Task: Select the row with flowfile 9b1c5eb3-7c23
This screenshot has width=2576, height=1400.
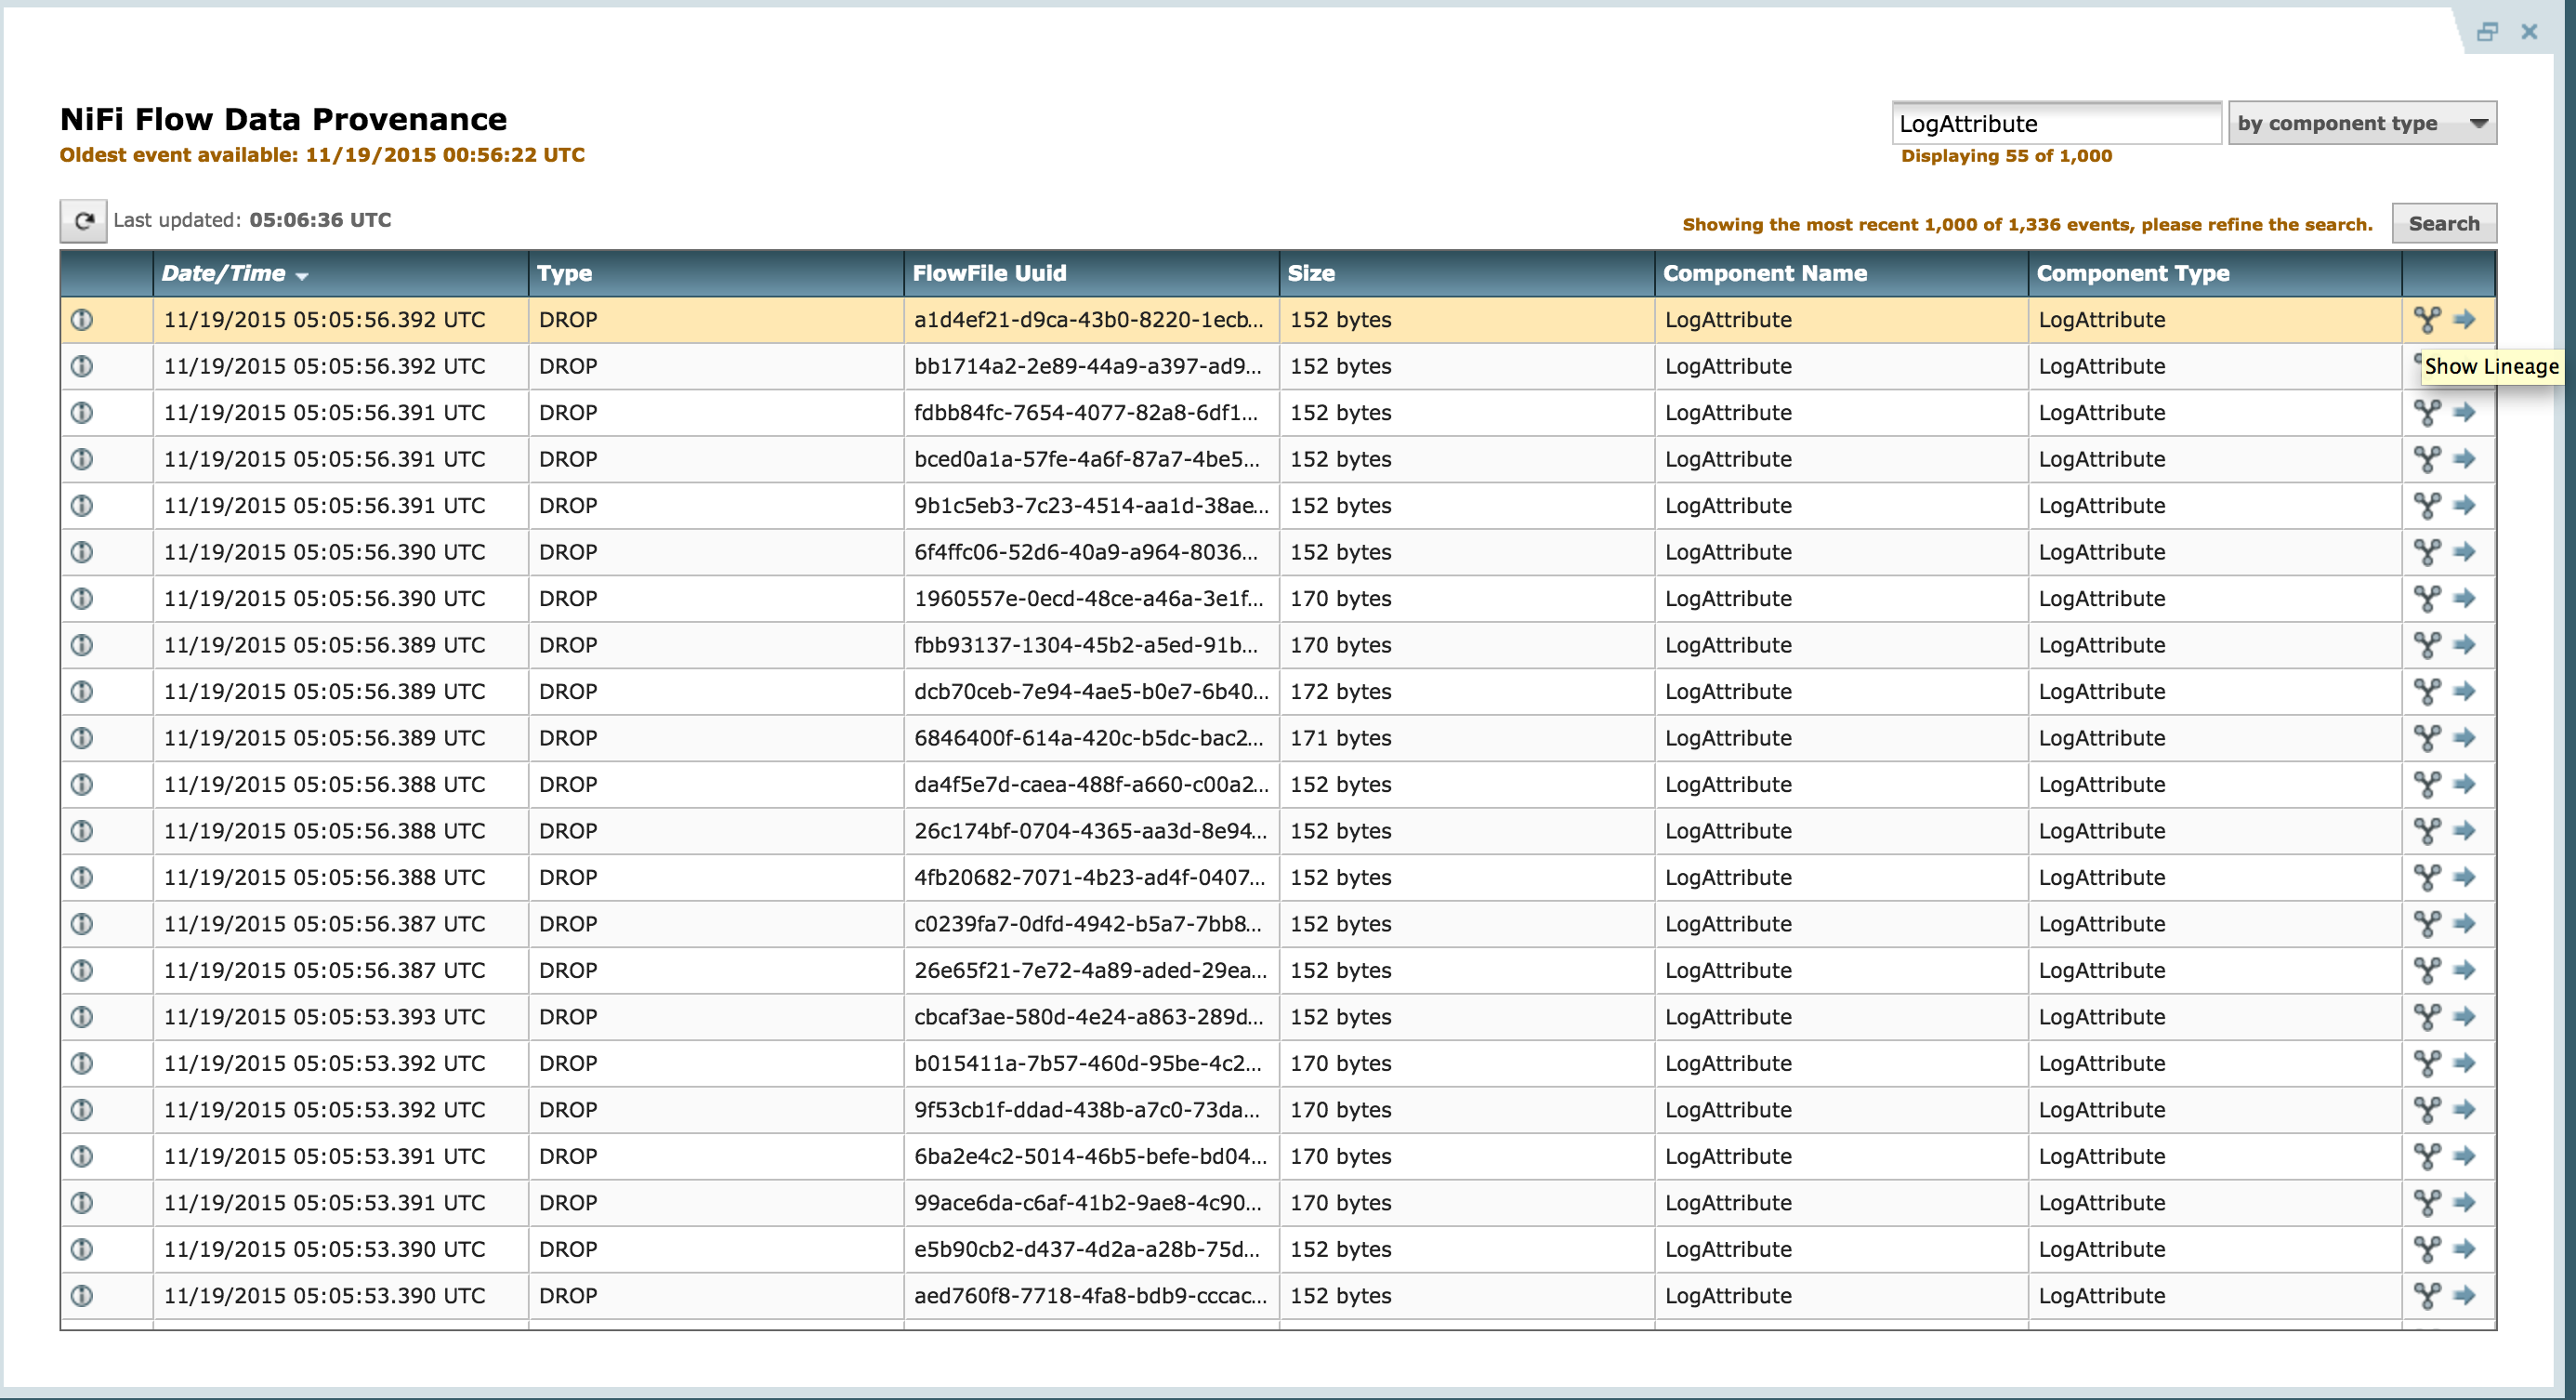Action: pos(1090,506)
